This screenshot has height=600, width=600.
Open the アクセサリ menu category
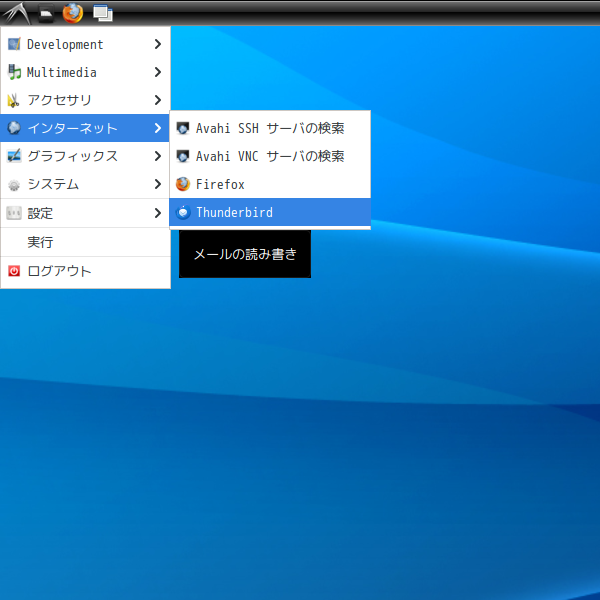(85, 100)
